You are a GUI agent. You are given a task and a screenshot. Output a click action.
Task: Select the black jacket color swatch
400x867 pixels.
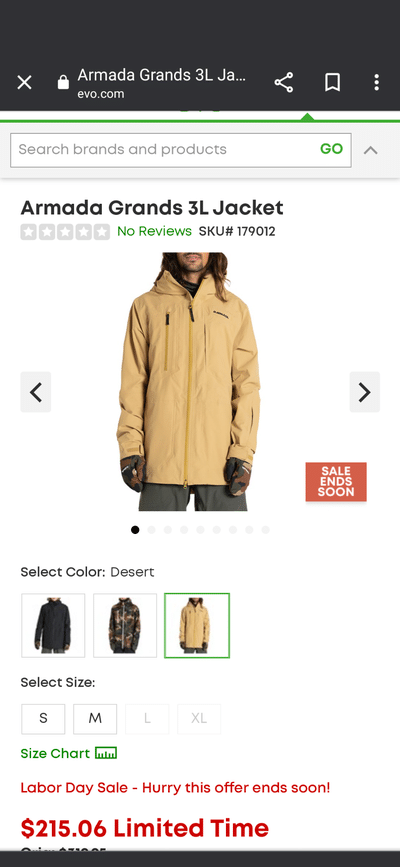53,625
